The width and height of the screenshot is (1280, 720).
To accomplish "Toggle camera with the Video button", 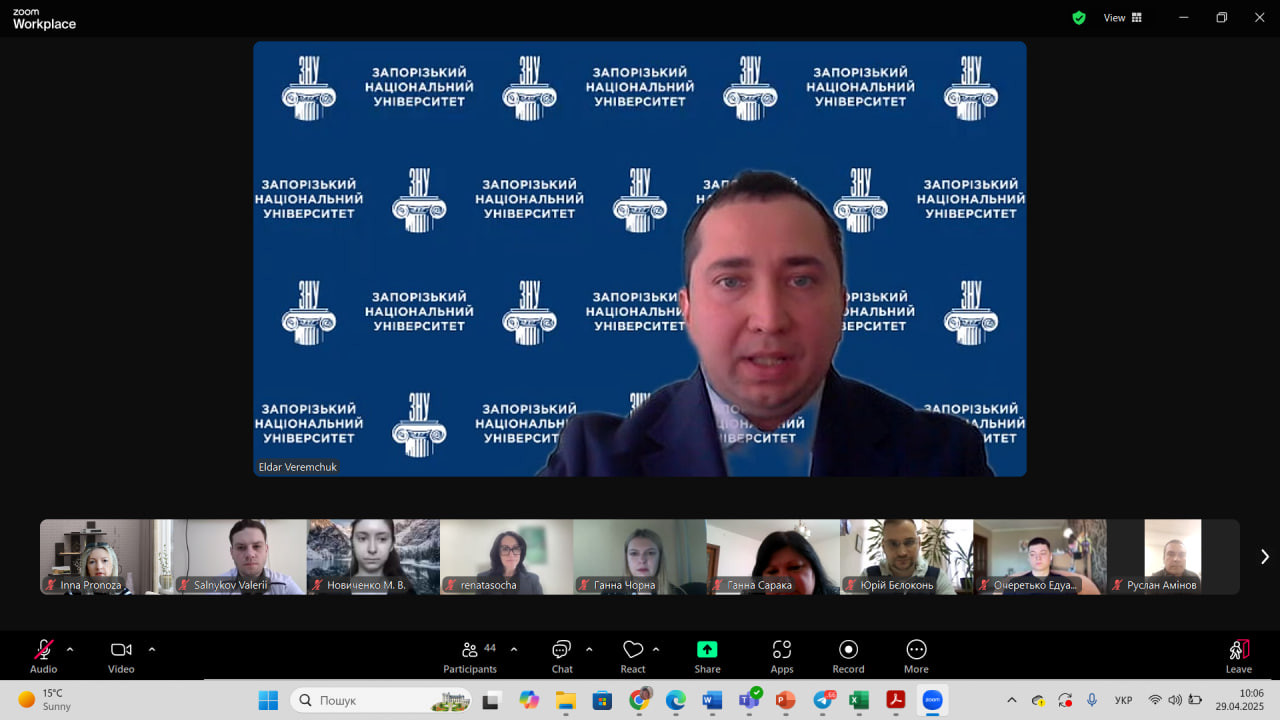I will point(121,656).
